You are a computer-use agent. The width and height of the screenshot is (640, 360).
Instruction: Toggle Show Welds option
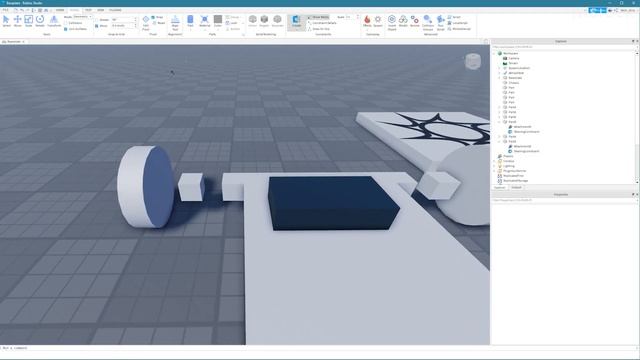tap(318, 17)
